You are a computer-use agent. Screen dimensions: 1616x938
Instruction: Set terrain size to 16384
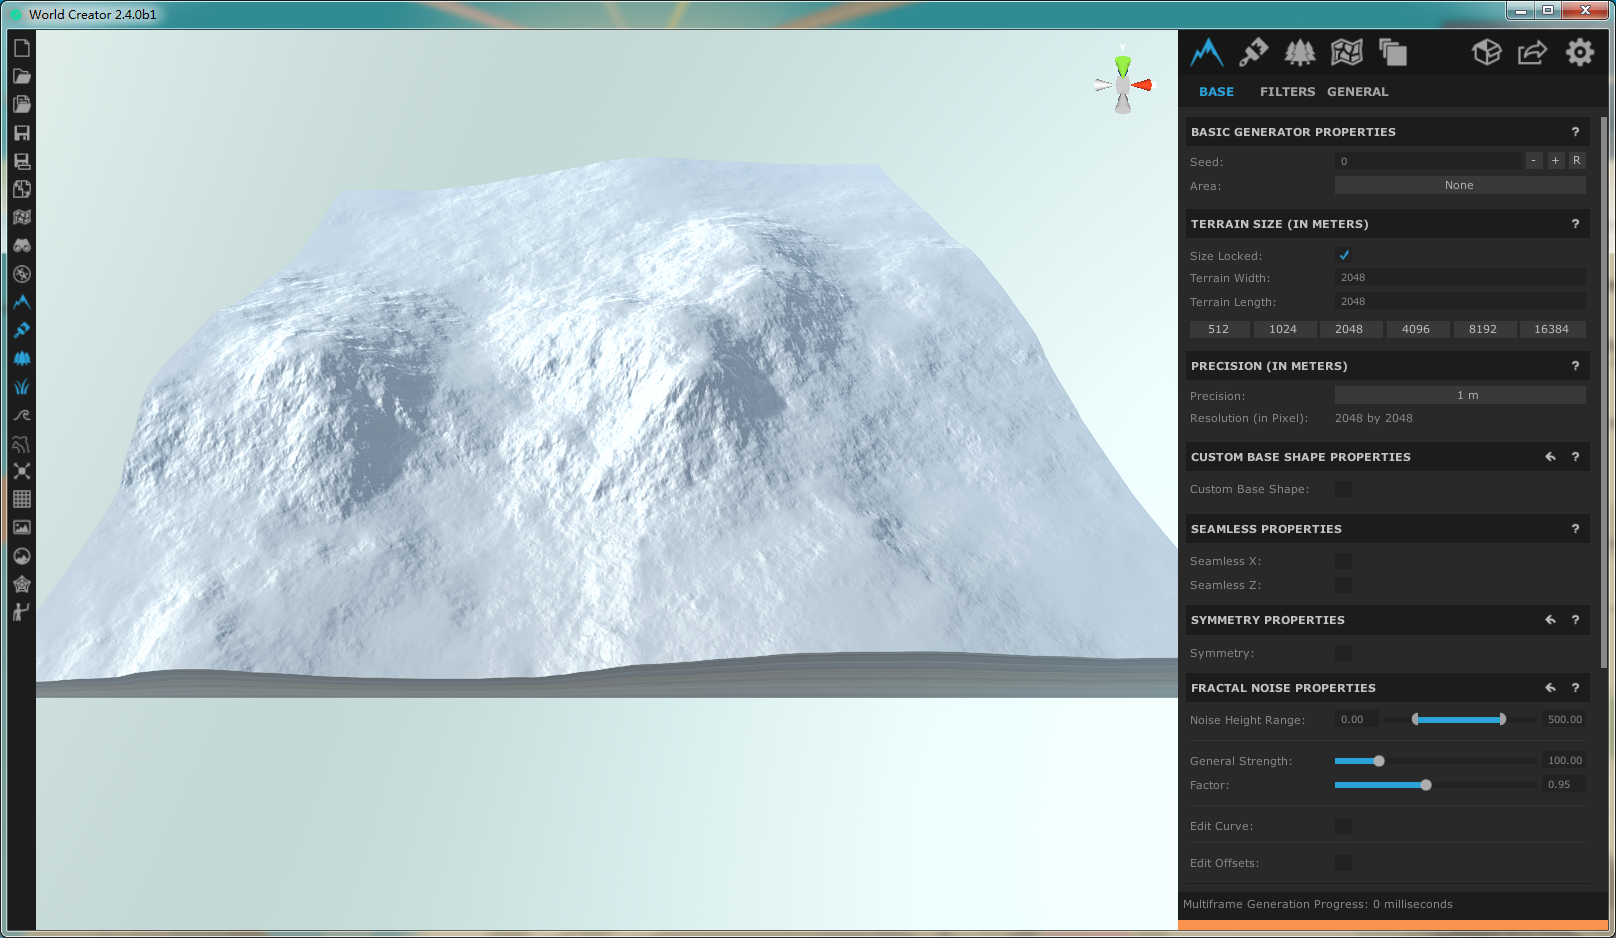tap(1552, 329)
